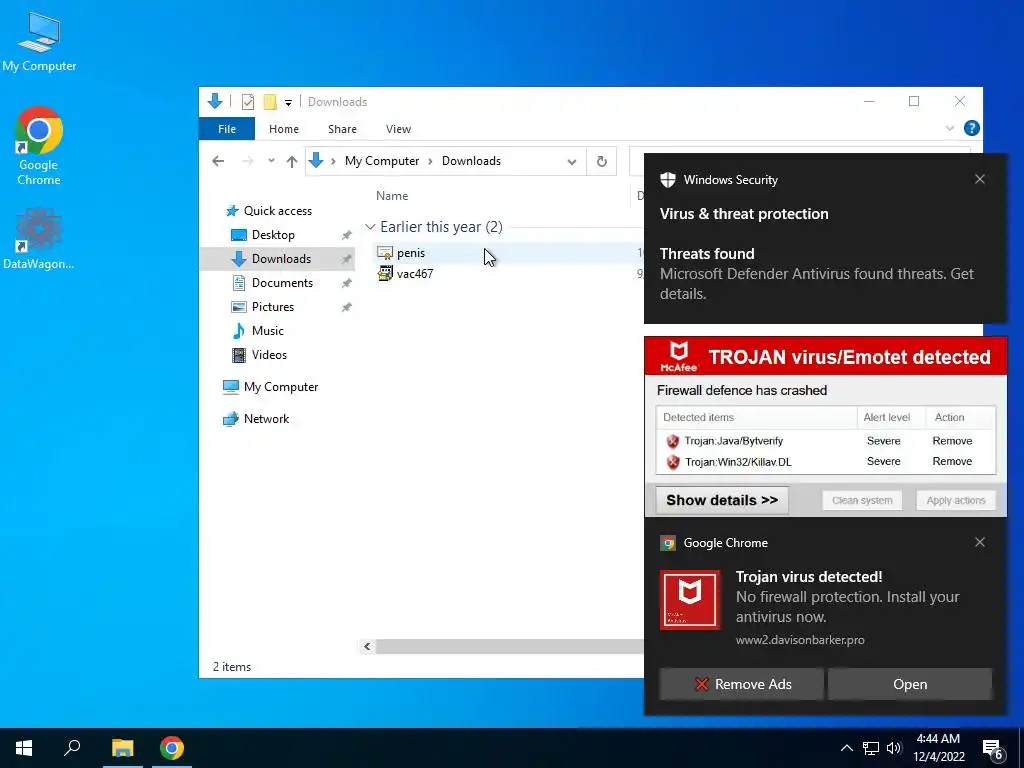Unpin Pictures using its pin icon
Screen dimensions: 1024x768
[x=346, y=307]
